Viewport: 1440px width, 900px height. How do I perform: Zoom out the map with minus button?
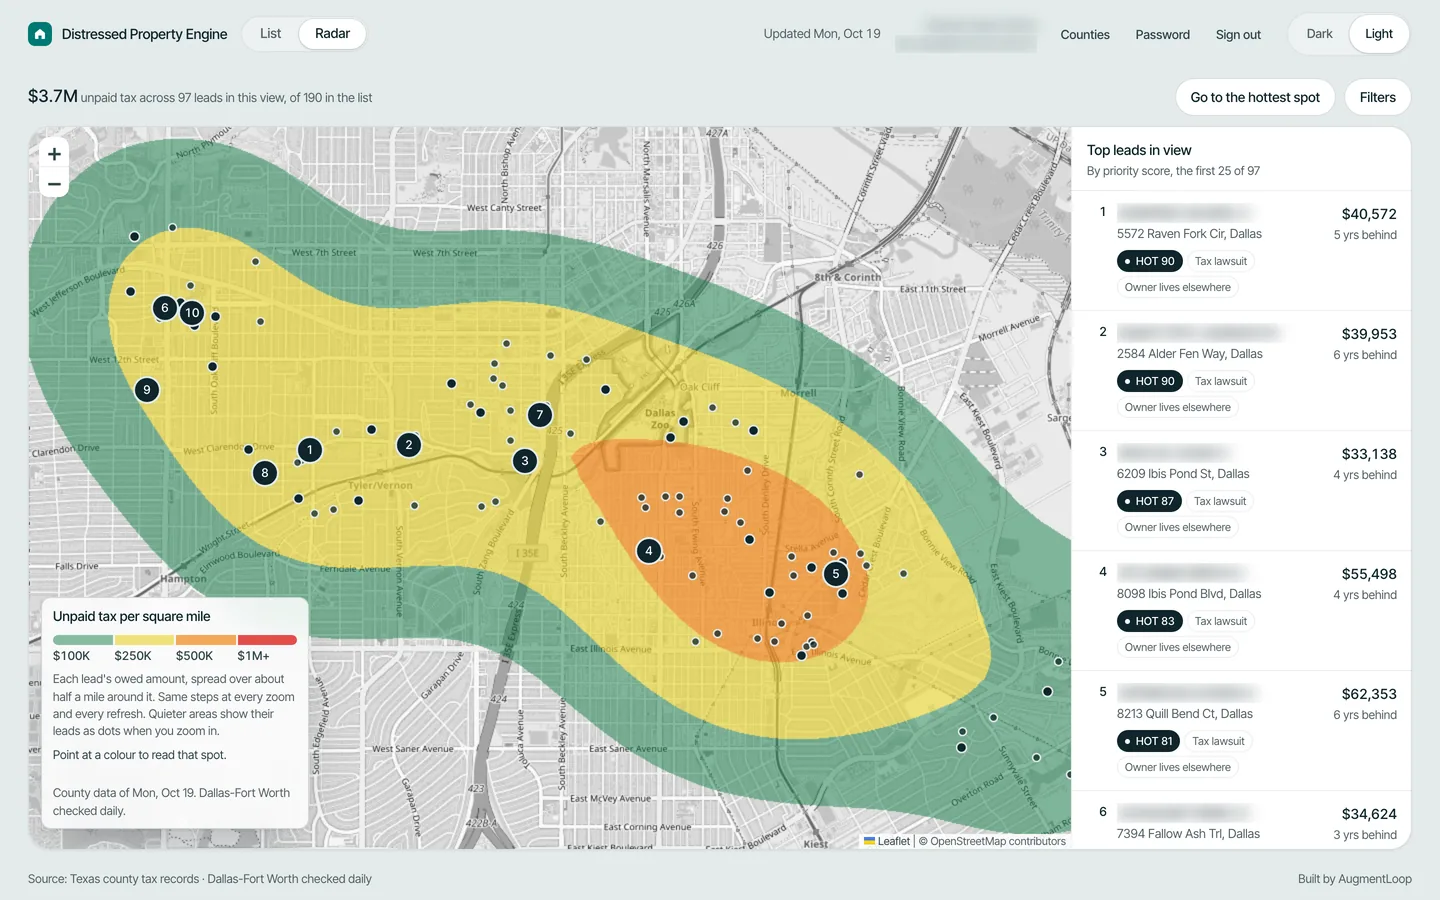click(x=54, y=184)
